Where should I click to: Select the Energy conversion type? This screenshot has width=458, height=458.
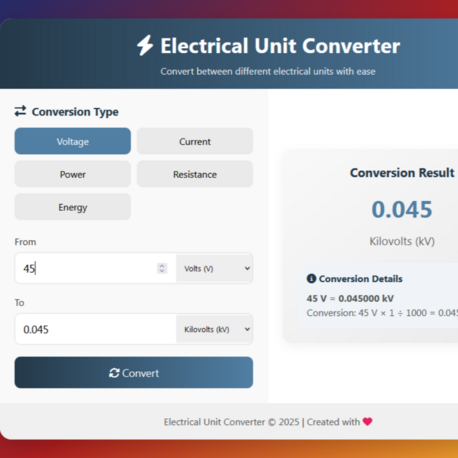[73, 207]
